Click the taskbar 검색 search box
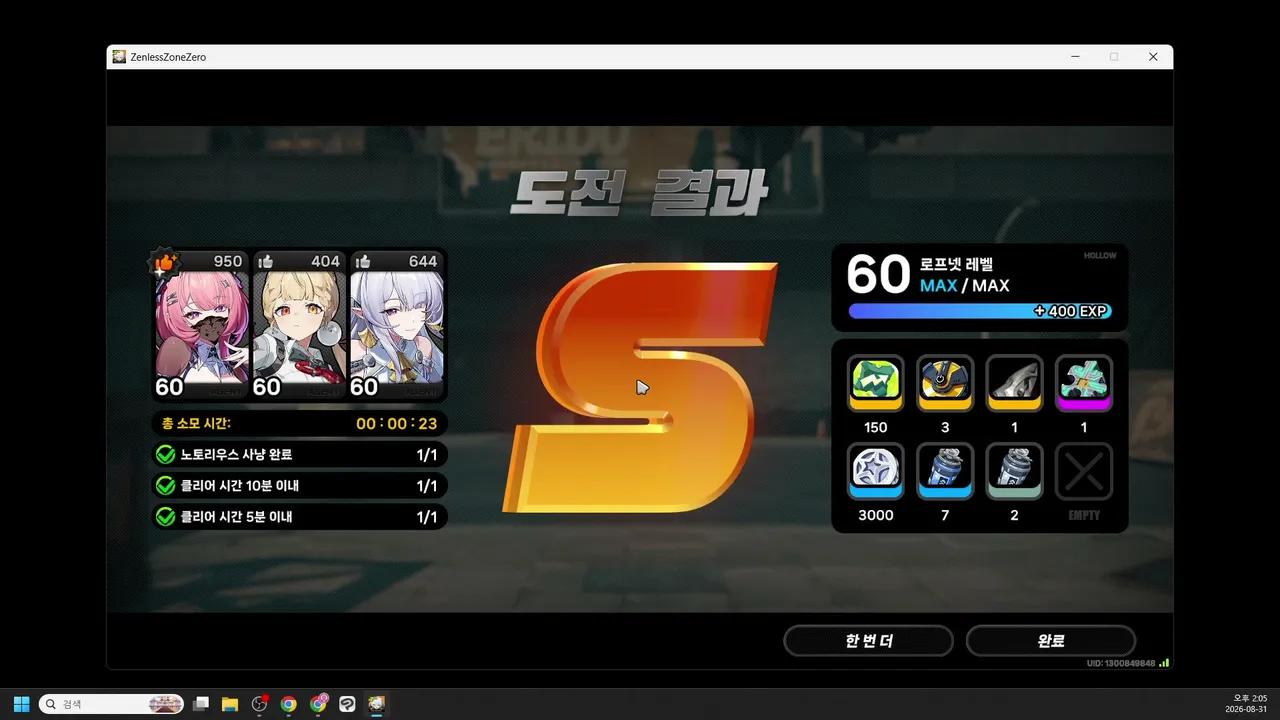Image resolution: width=1280 pixels, height=720 pixels. coord(111,704)
